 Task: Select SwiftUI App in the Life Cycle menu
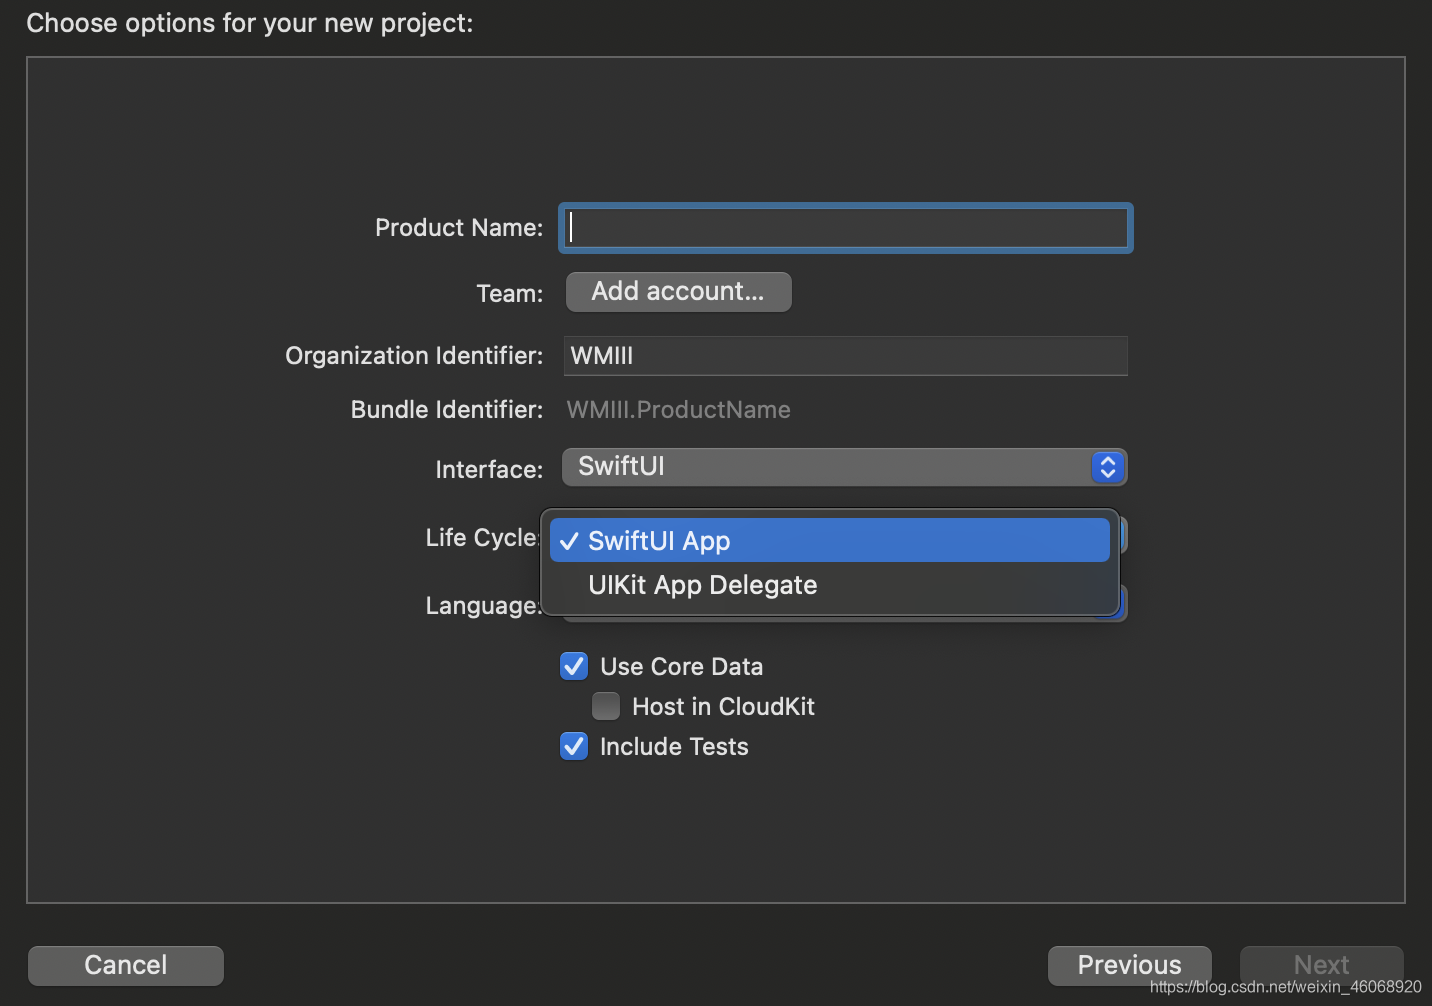(829, 540)
